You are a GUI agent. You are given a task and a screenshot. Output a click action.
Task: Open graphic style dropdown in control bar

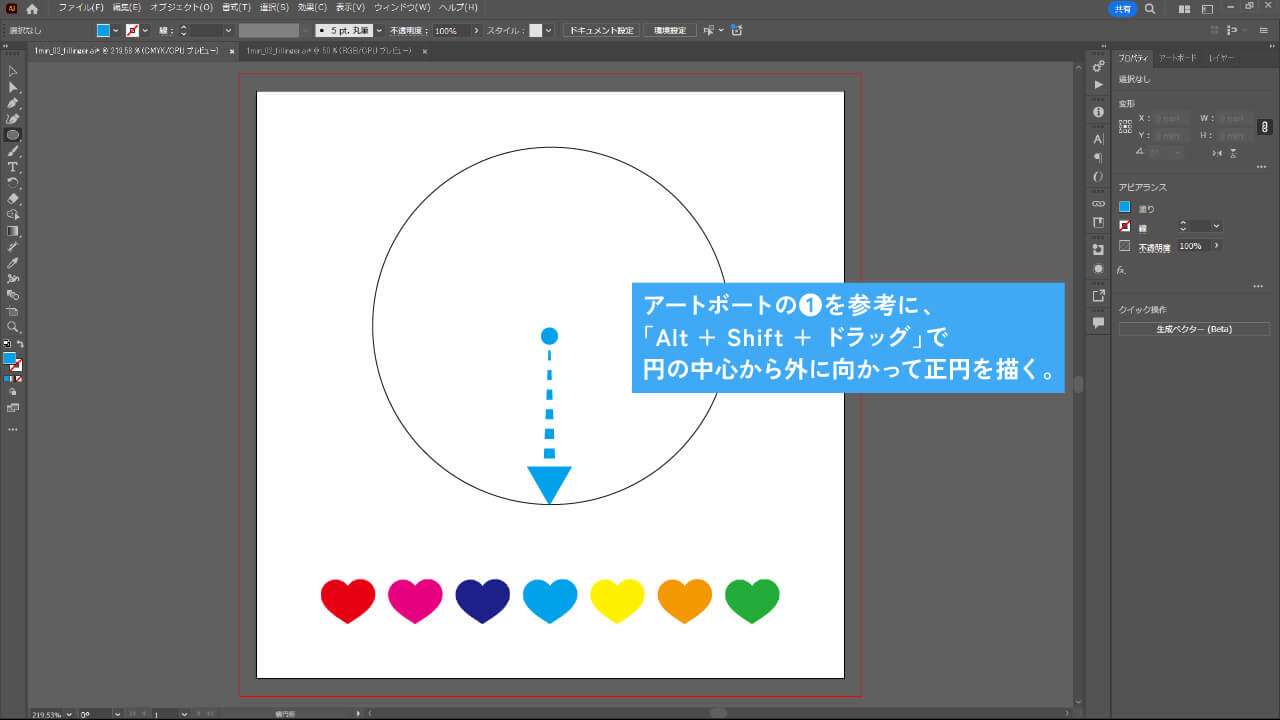[548, 30]
